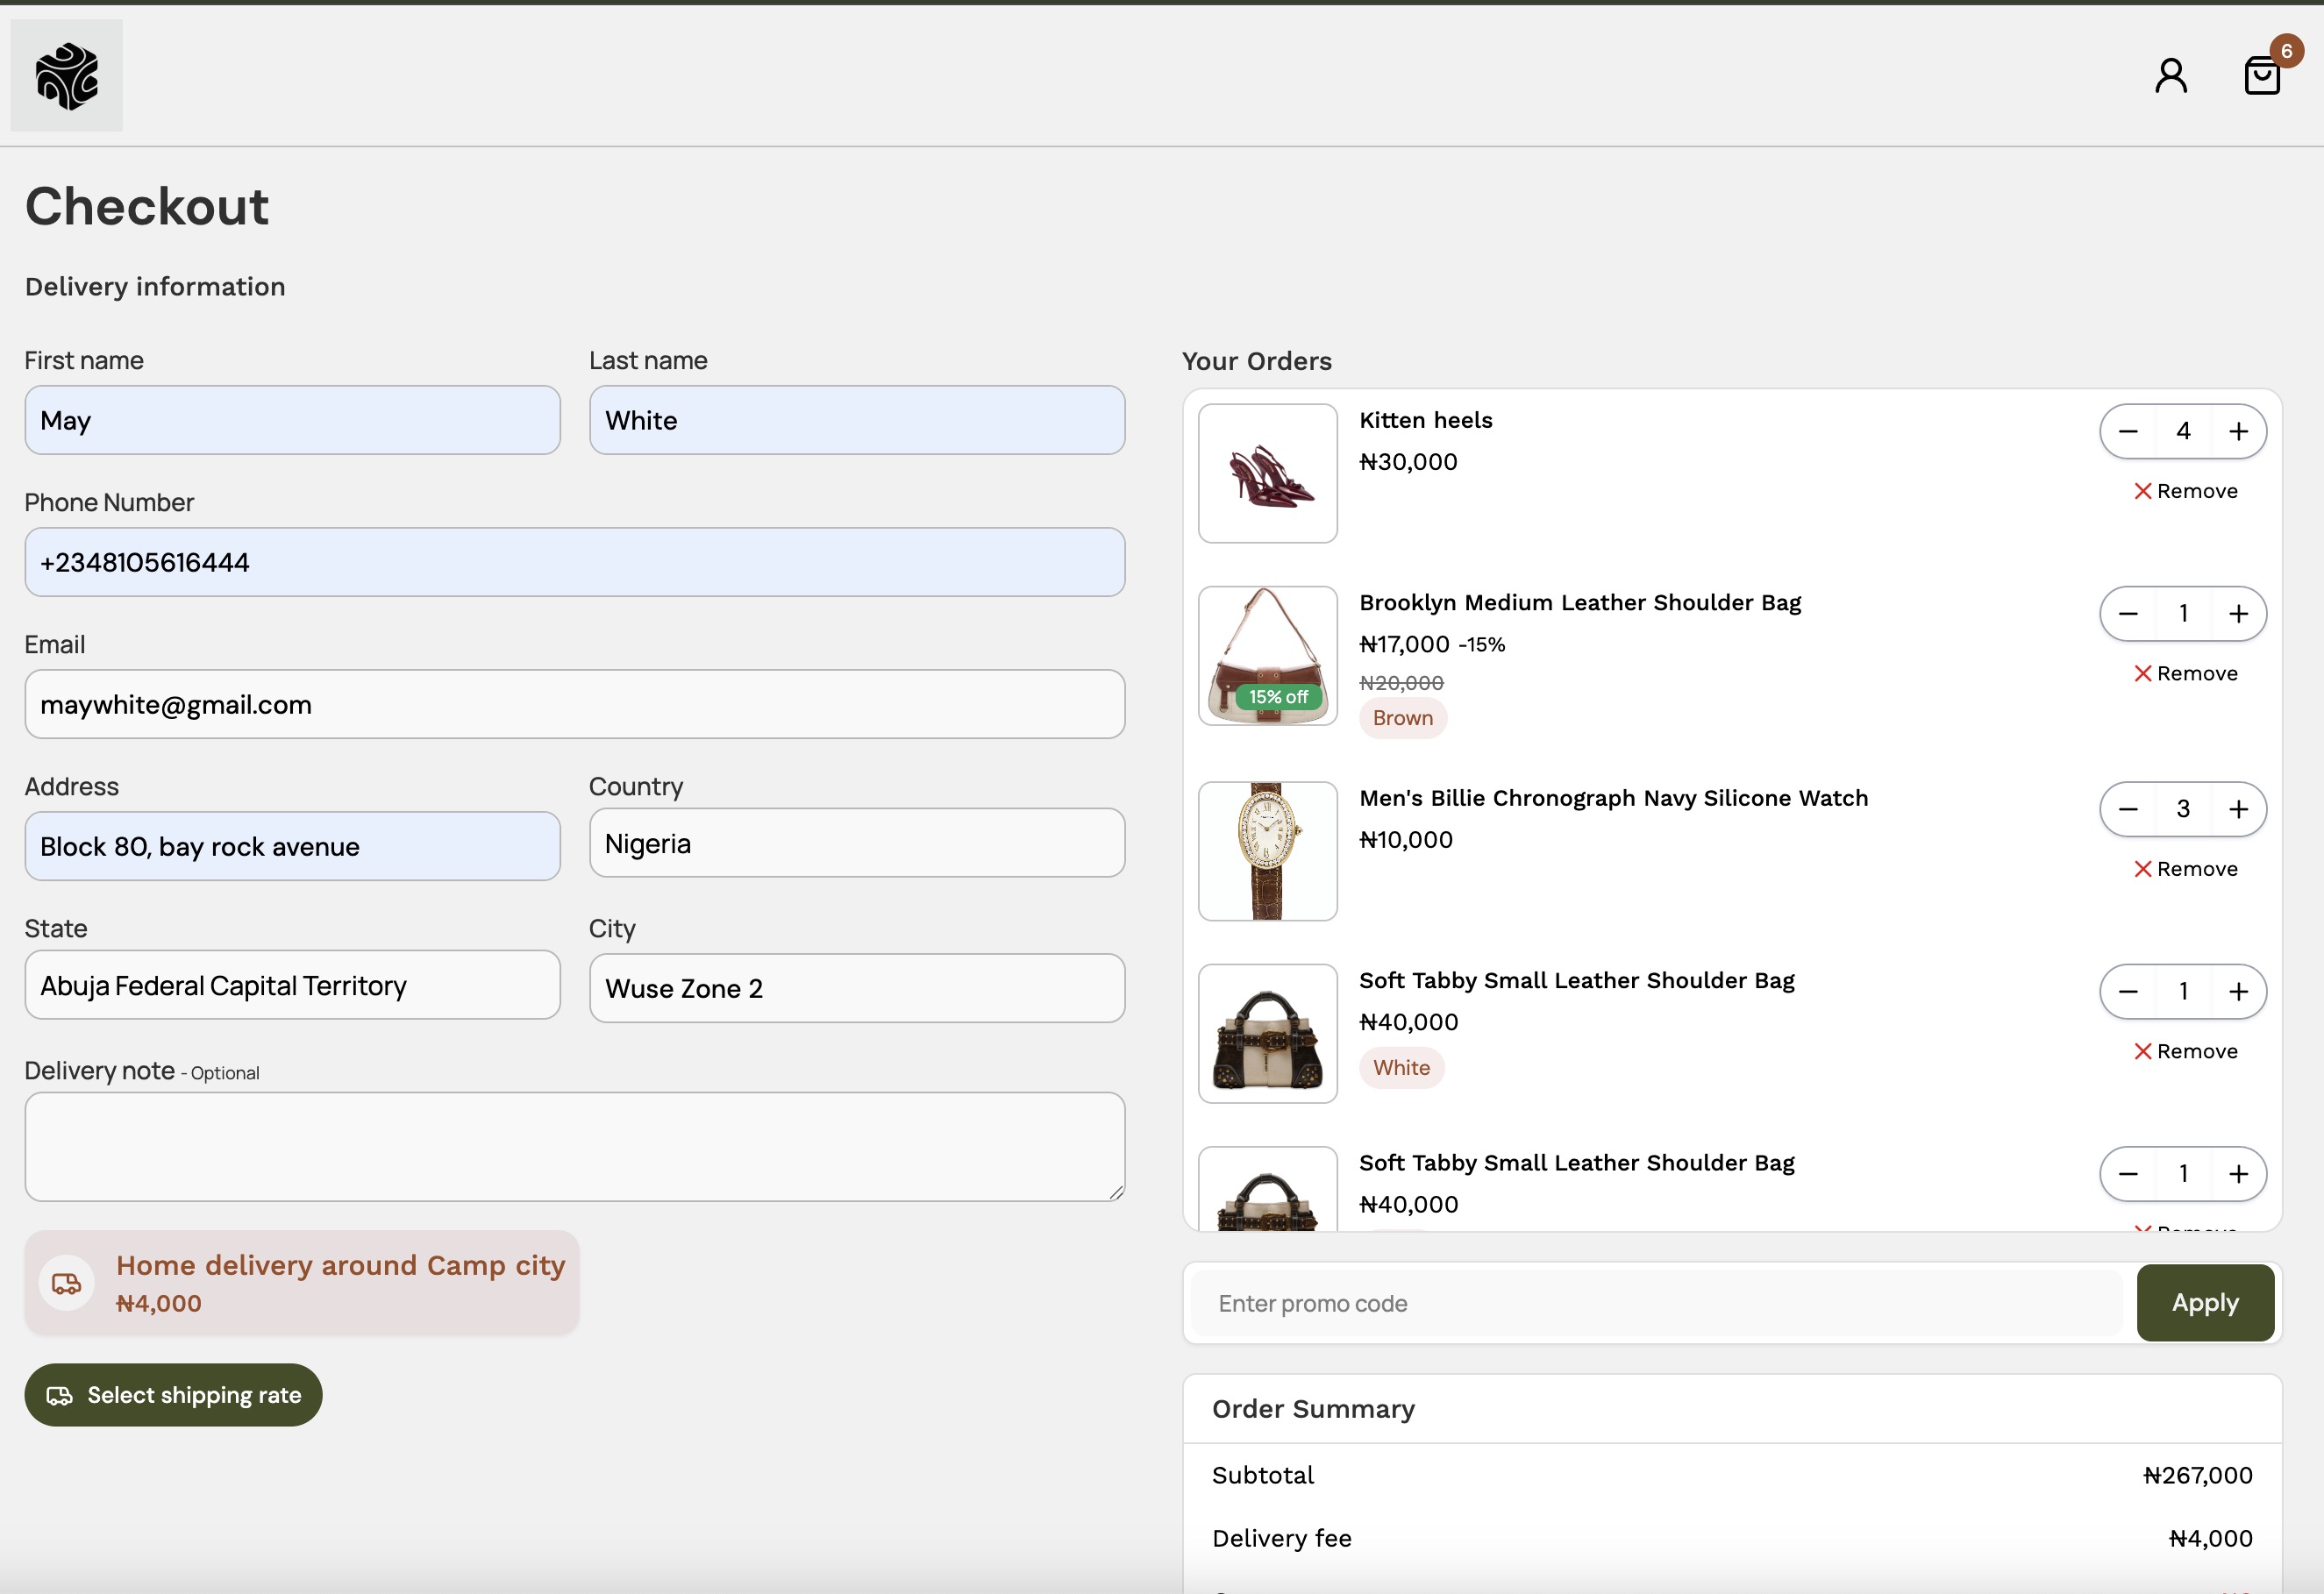
Task: Click the white Soft Tabby bag thumbnail
Action: pos(1267,1033)
